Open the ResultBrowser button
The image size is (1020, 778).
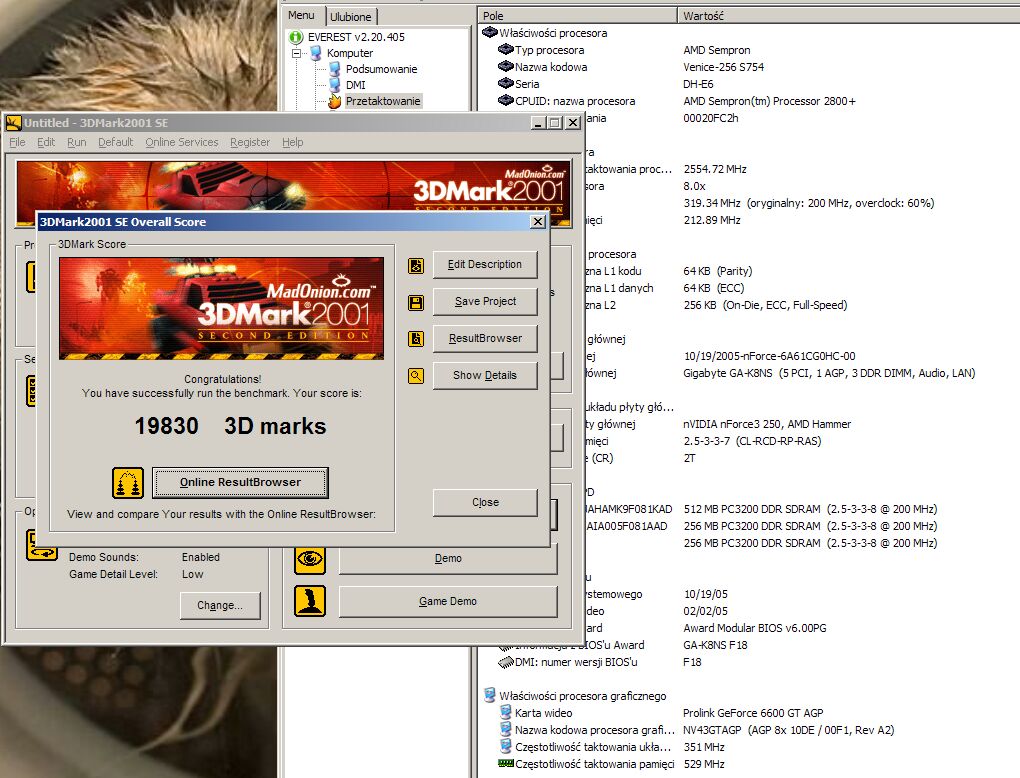485,338
